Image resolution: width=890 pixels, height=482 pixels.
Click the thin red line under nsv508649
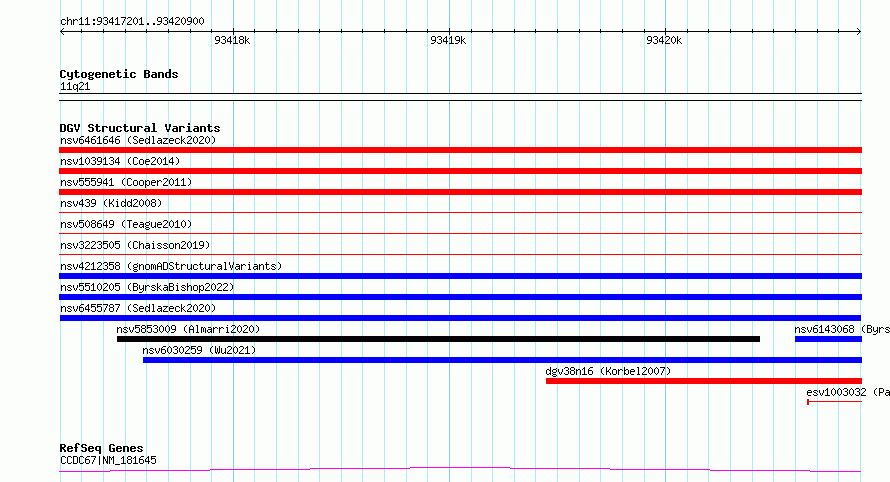(460, 233)
